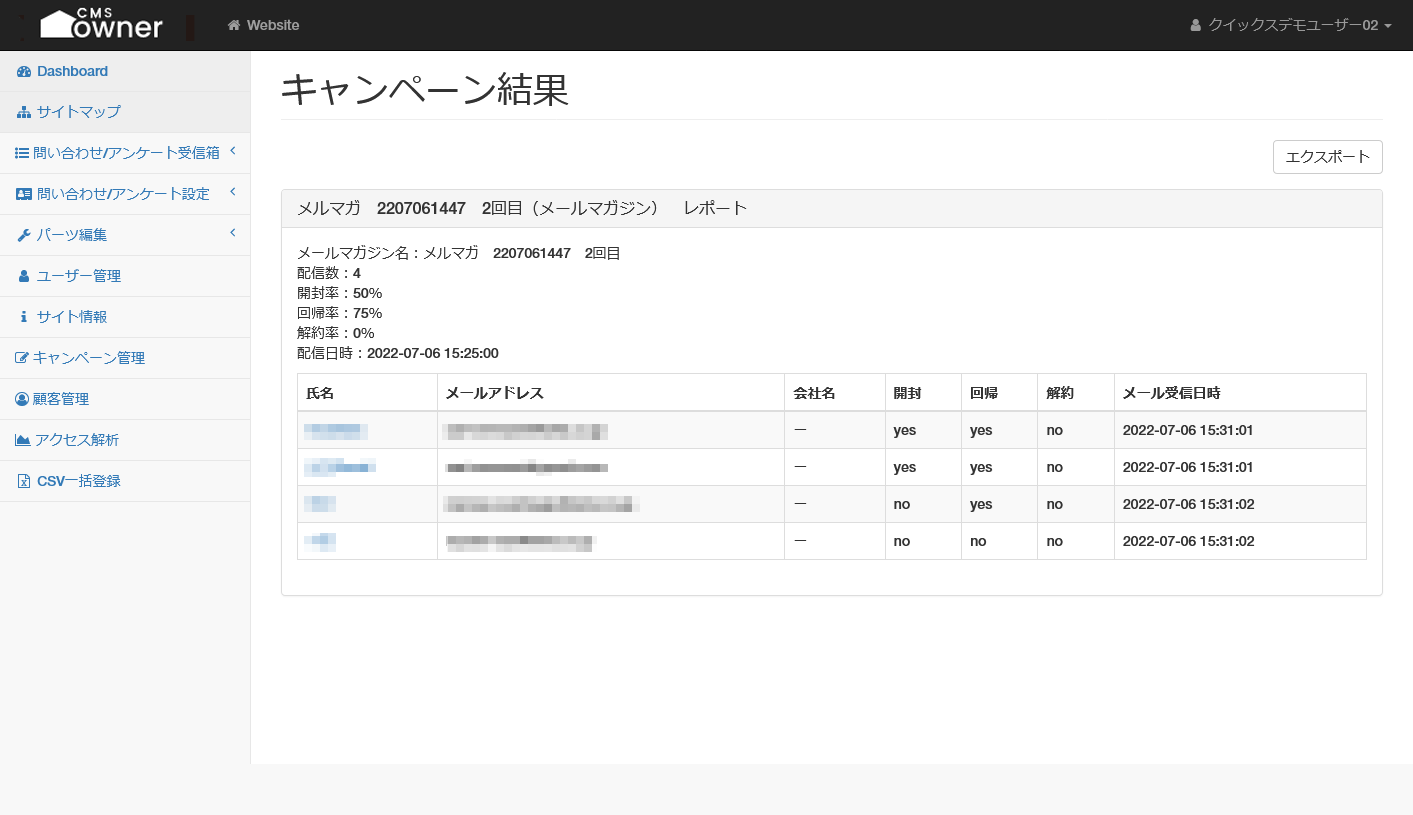Click the エクスポート button
This screenshot has width=1413, height=815.
1327,157
